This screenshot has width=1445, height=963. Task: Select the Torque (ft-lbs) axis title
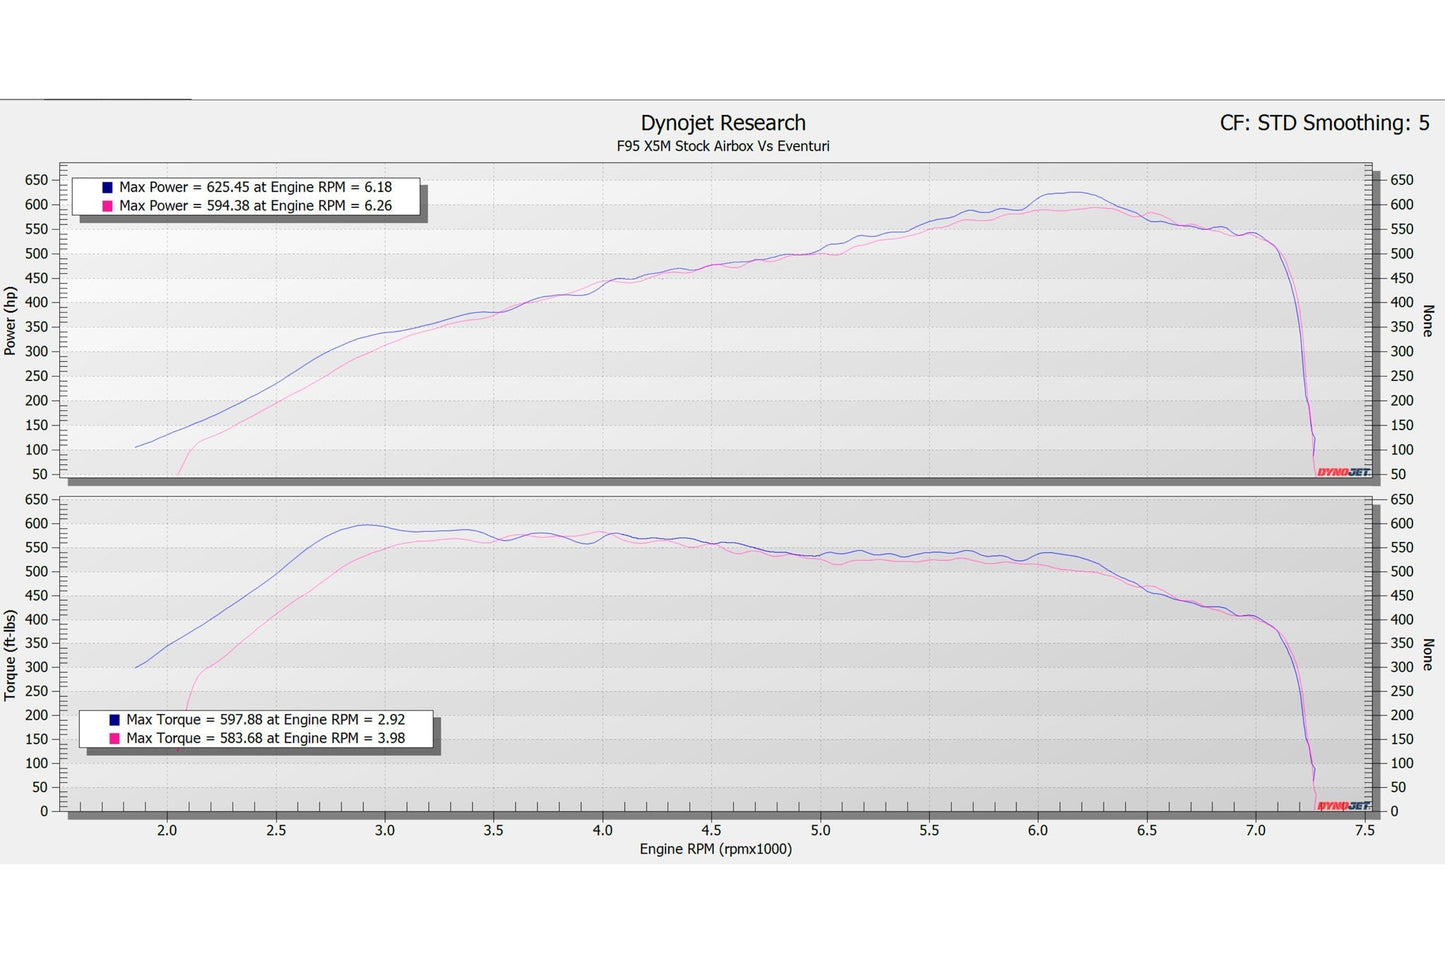pos(11,655)
